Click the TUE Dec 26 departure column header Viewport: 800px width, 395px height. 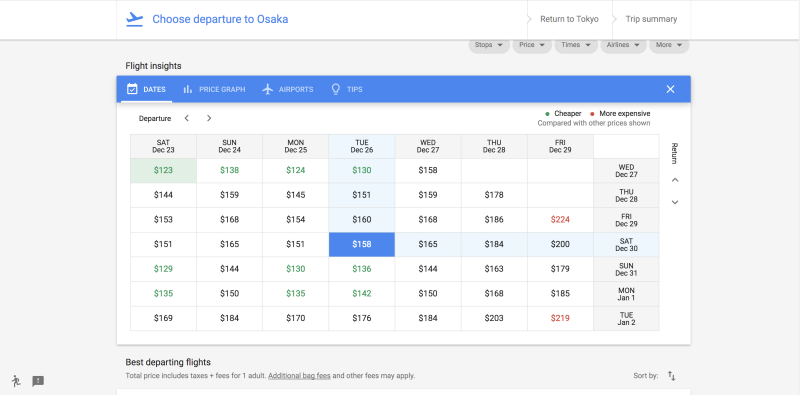tap(362, 146)
